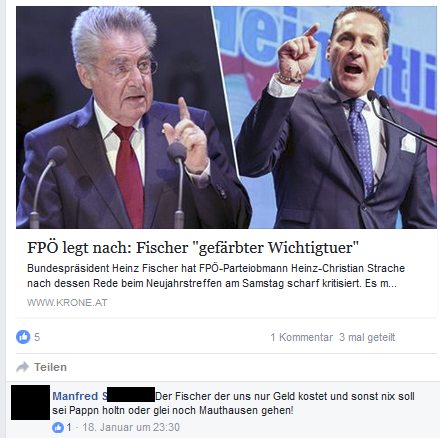This screenshot has height=438, width=440.
Task: Click the blue like reaction icon on the post
Action: point(23,337)
